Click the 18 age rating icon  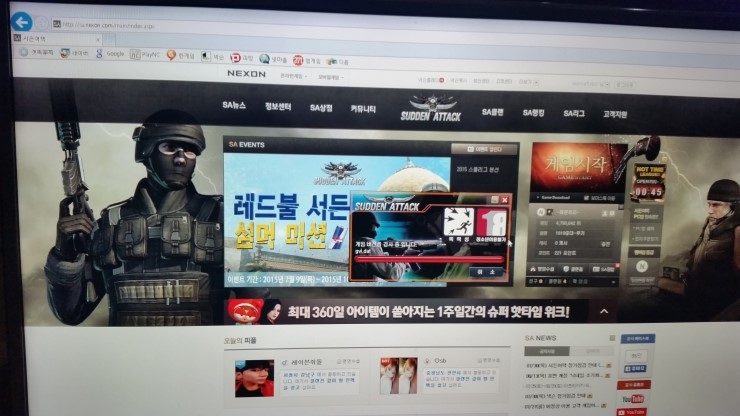[491, 222]
